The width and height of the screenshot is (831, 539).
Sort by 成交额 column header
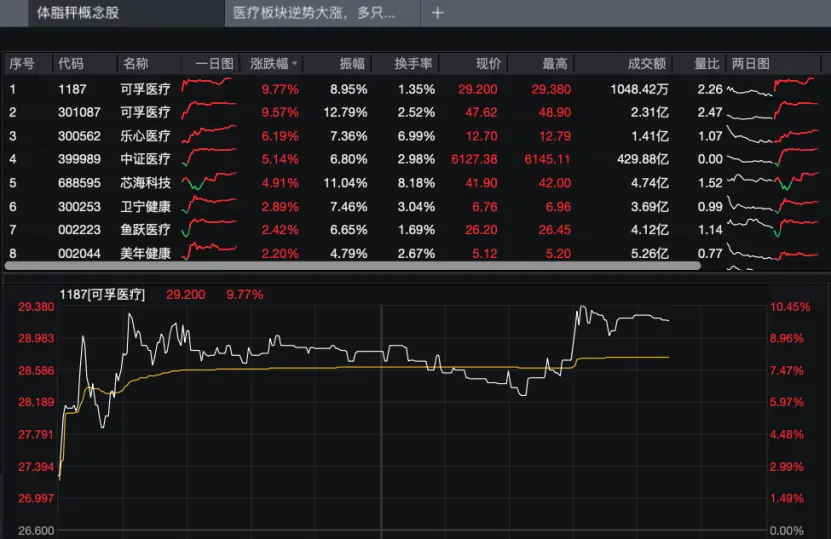[x=647, y=64]
